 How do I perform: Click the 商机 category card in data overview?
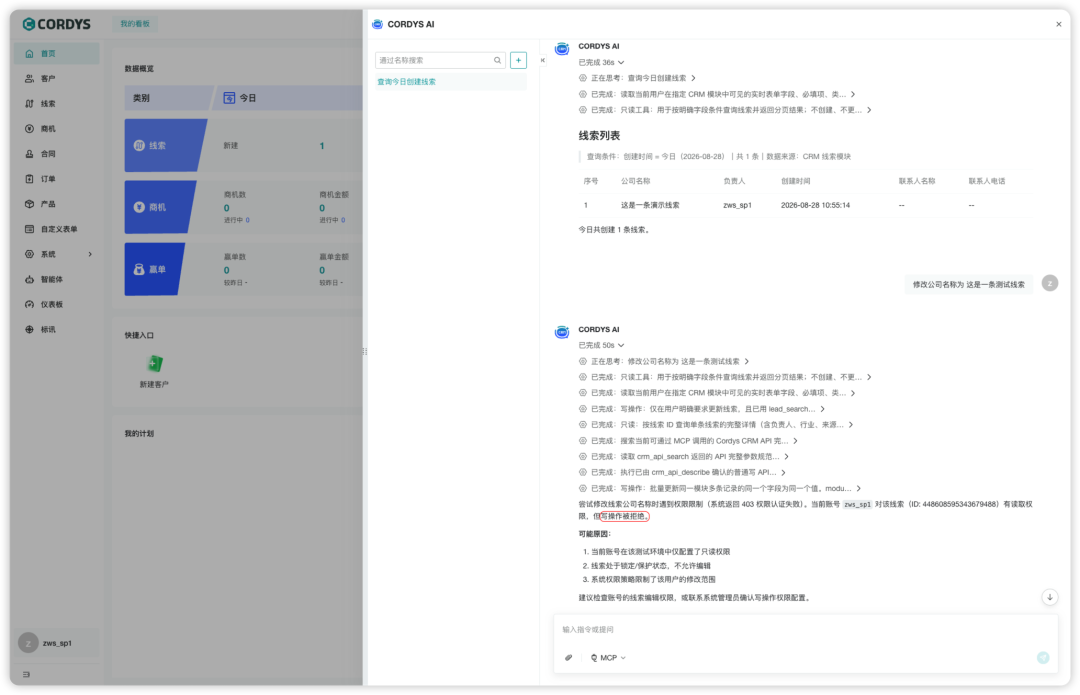[160, 207]
